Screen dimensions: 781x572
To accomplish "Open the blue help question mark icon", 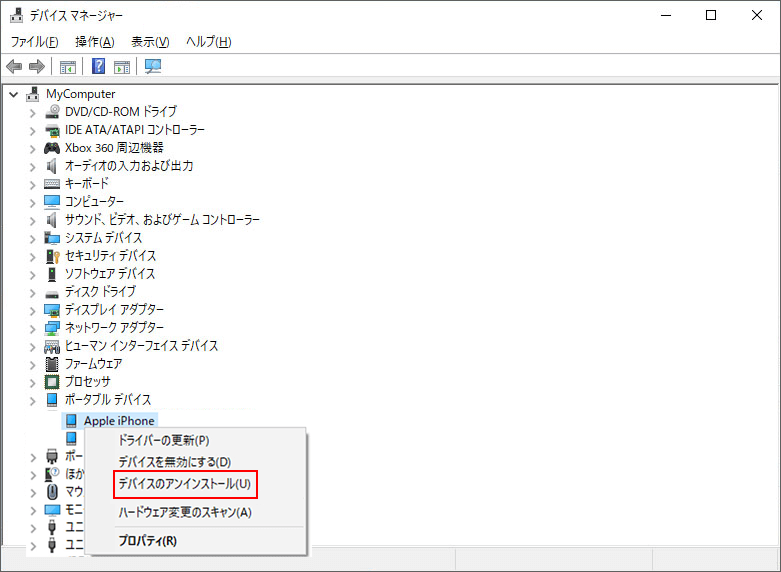I will (99, 66).
